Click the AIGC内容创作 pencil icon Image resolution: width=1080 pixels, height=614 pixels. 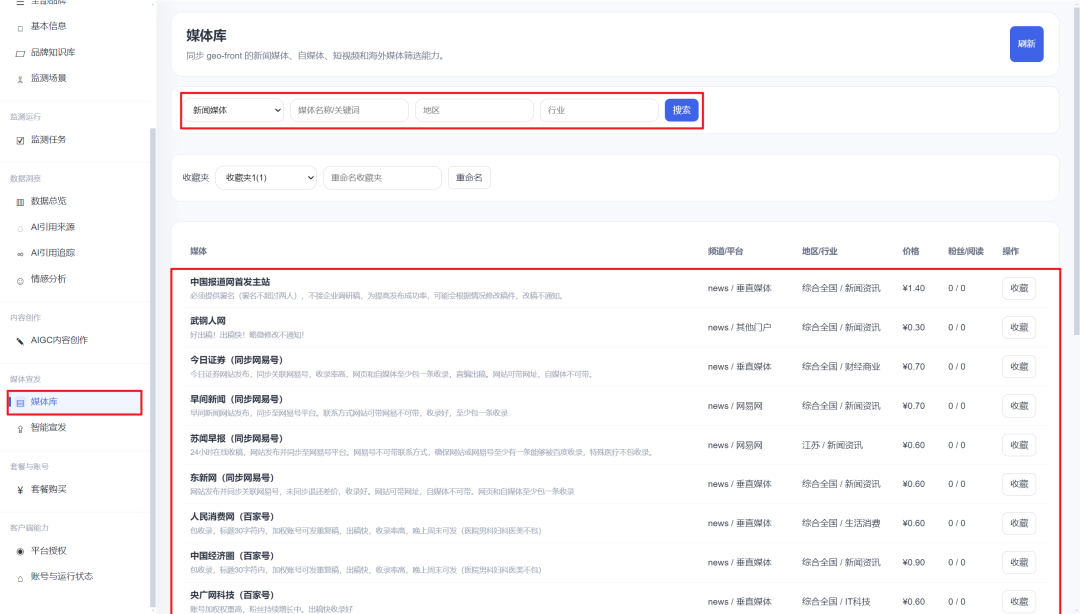tap(20, 341)
